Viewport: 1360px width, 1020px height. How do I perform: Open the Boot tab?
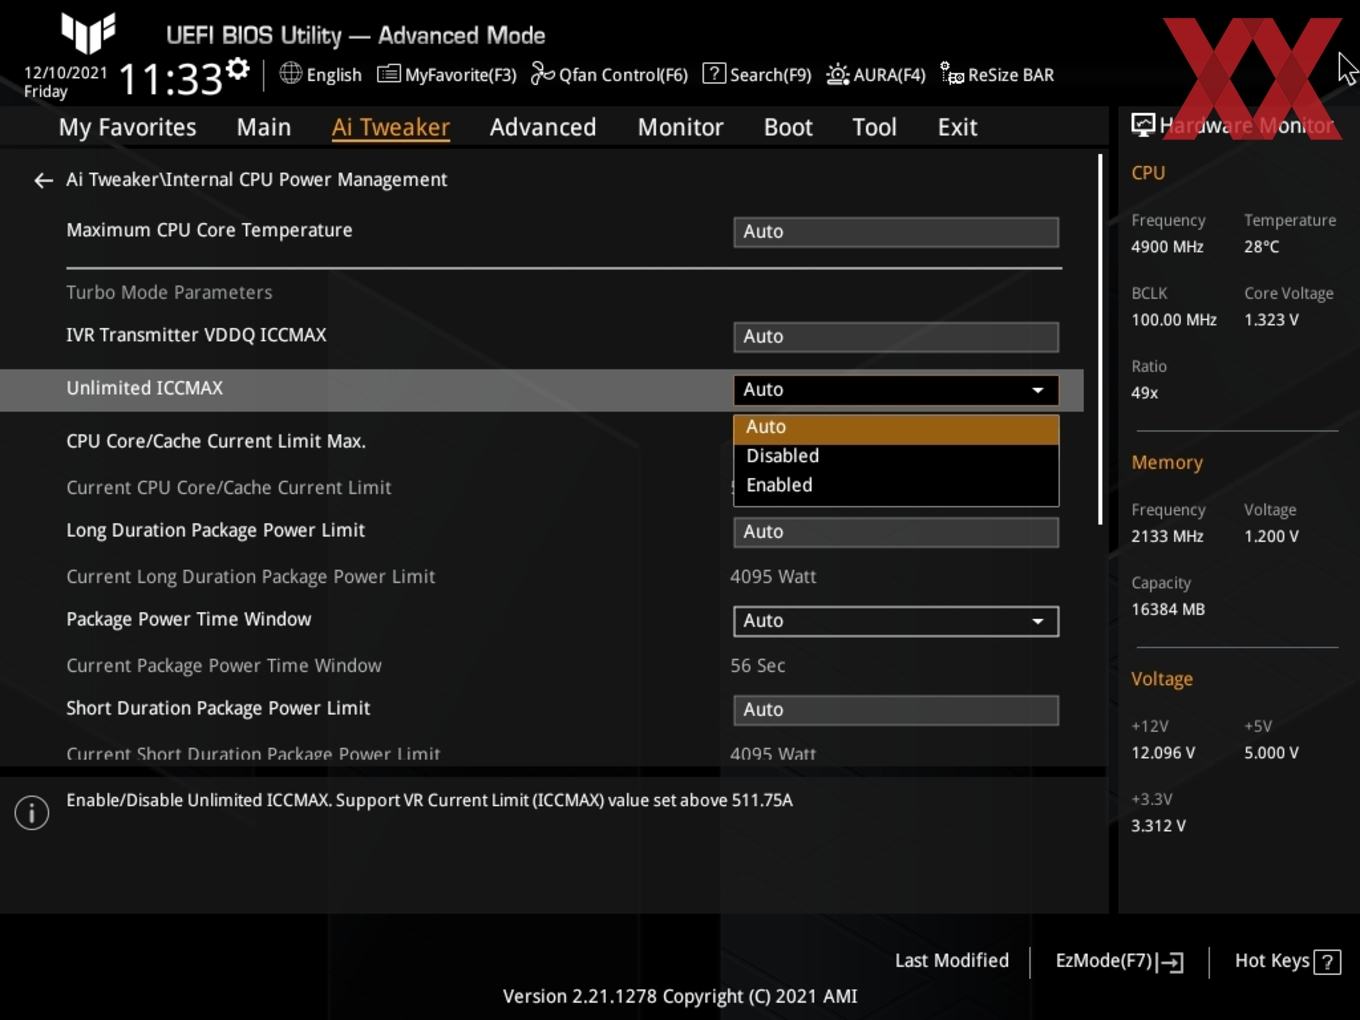788,128
